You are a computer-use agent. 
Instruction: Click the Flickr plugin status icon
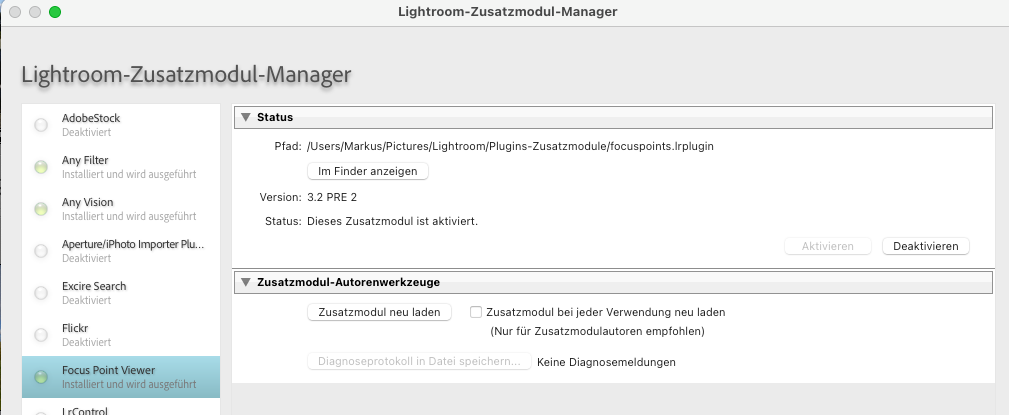(x=41, y=335)
